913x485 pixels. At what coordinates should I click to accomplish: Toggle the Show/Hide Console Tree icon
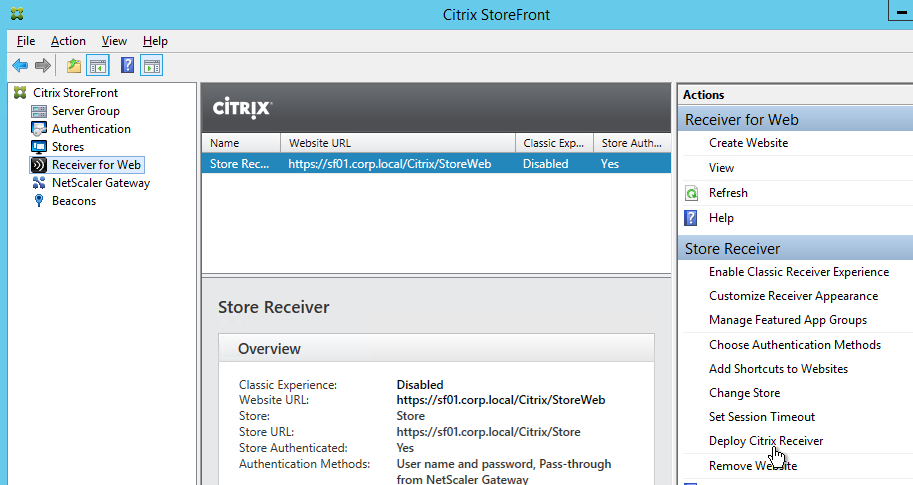click(98, 66)
